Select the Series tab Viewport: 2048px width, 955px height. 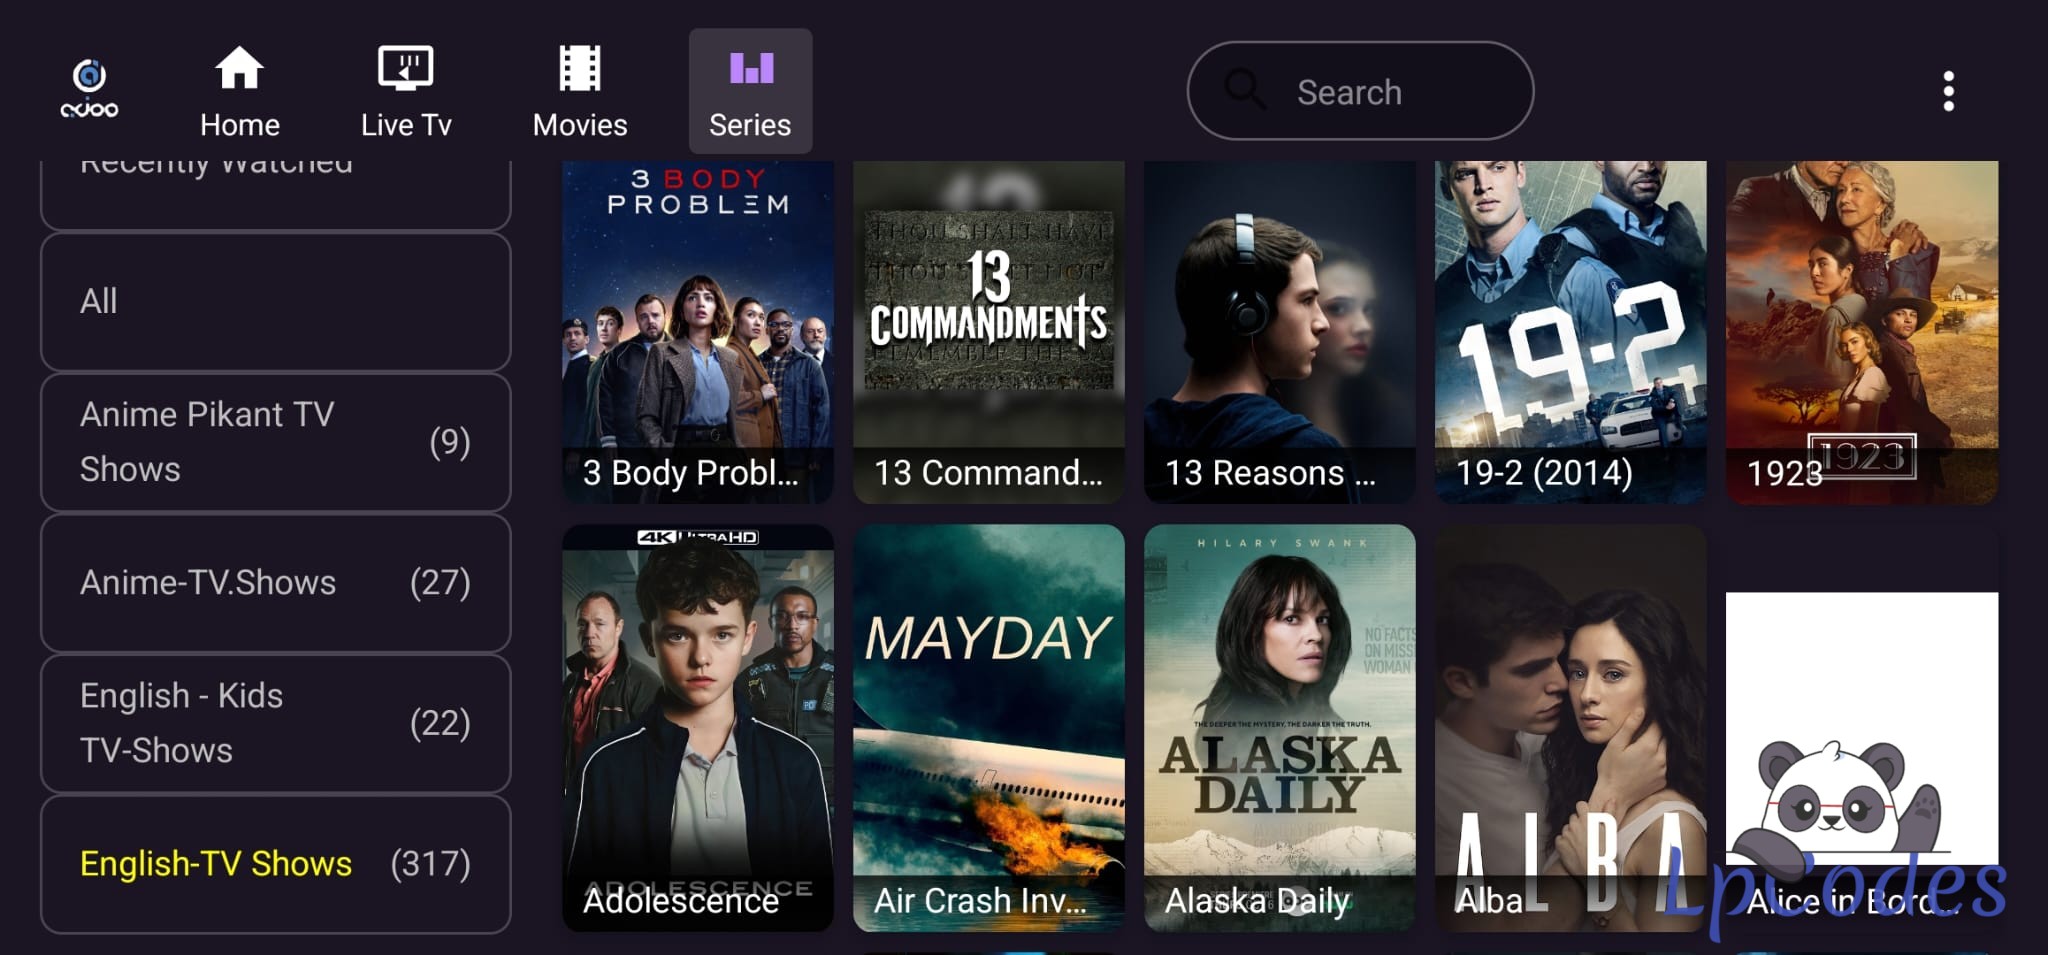tap(750, 91)
